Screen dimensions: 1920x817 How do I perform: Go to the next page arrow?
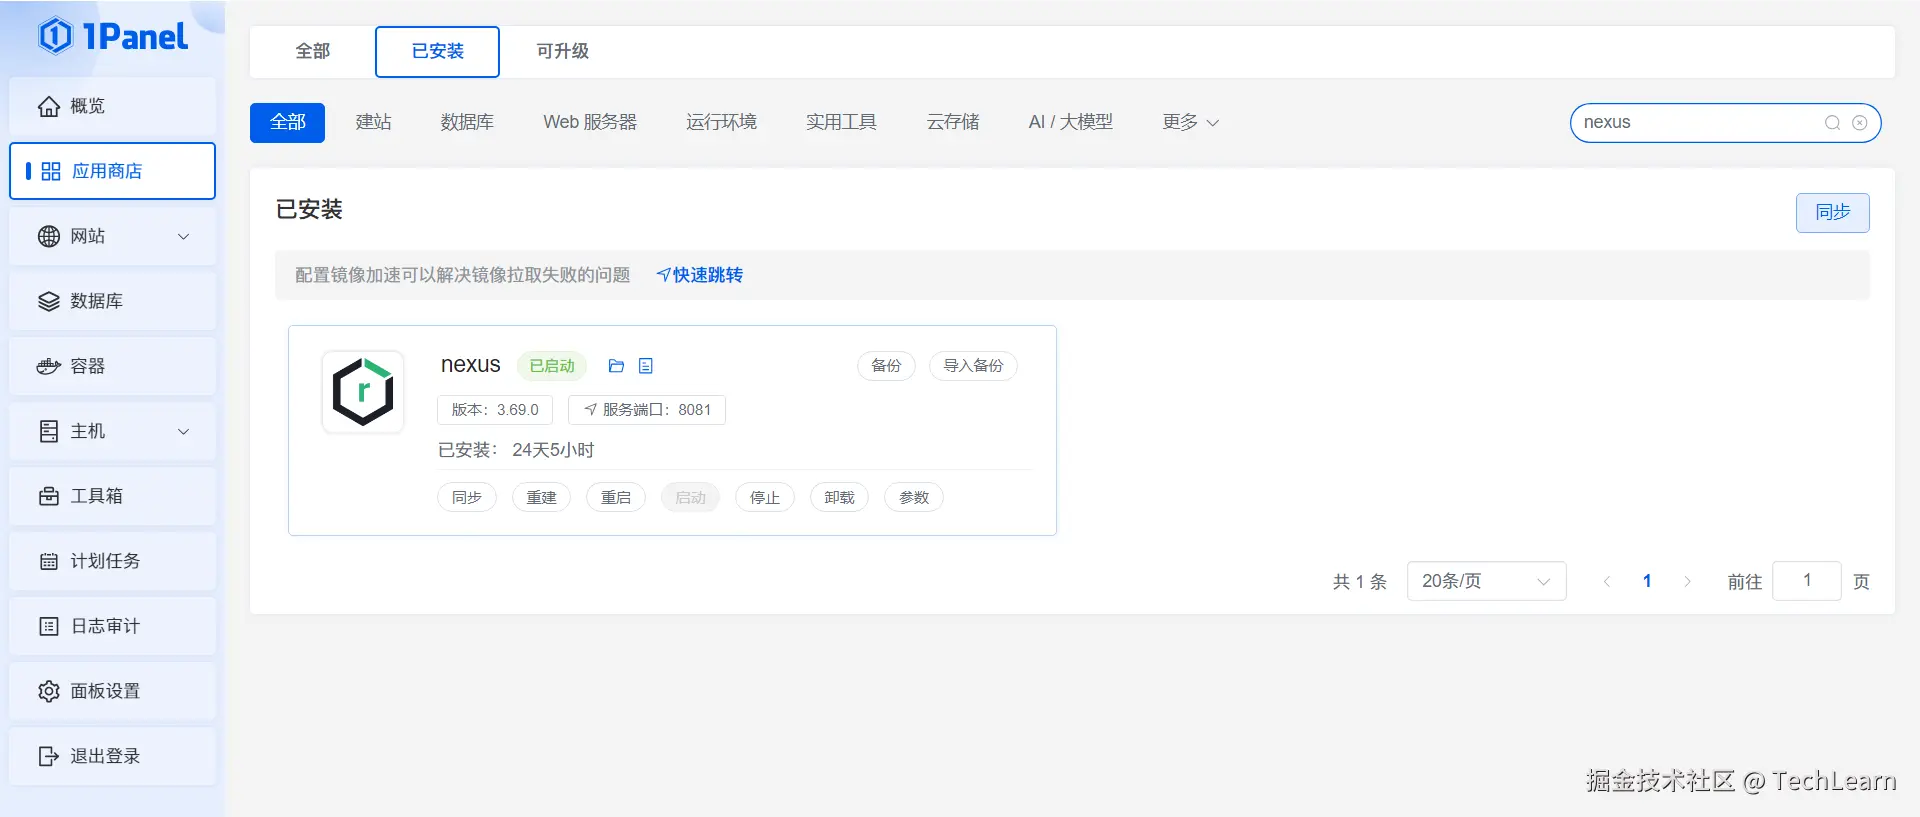click(1687, 581)
